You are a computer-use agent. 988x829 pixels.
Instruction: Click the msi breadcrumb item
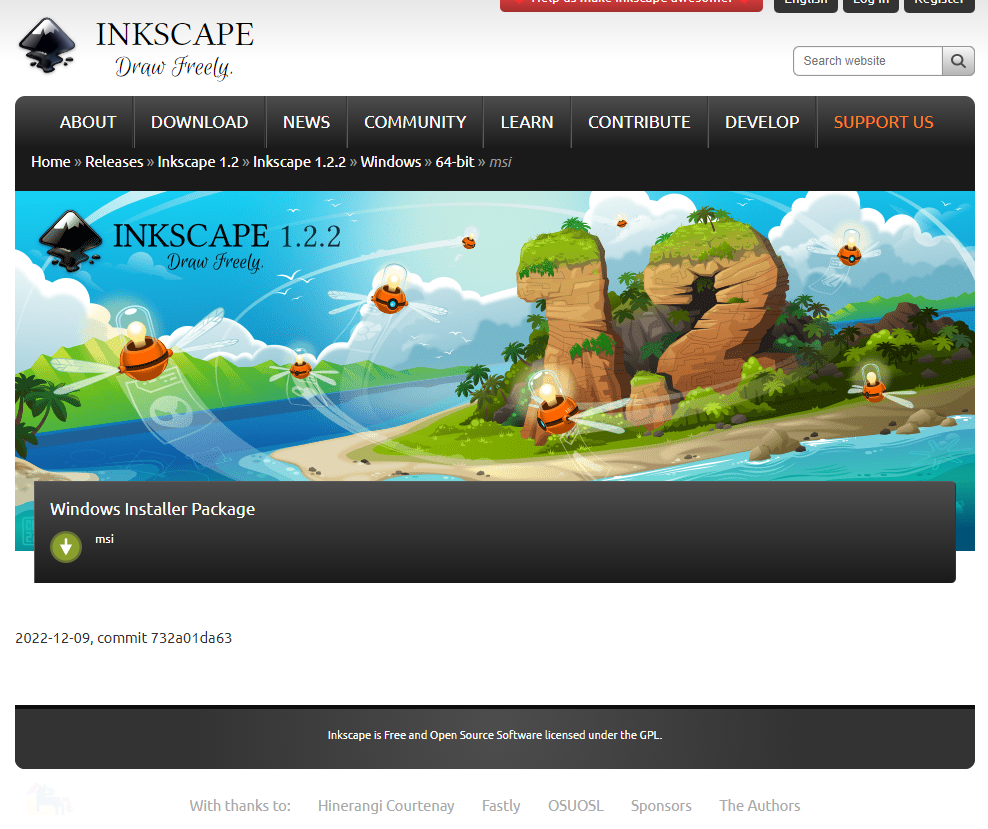[500, 162]
